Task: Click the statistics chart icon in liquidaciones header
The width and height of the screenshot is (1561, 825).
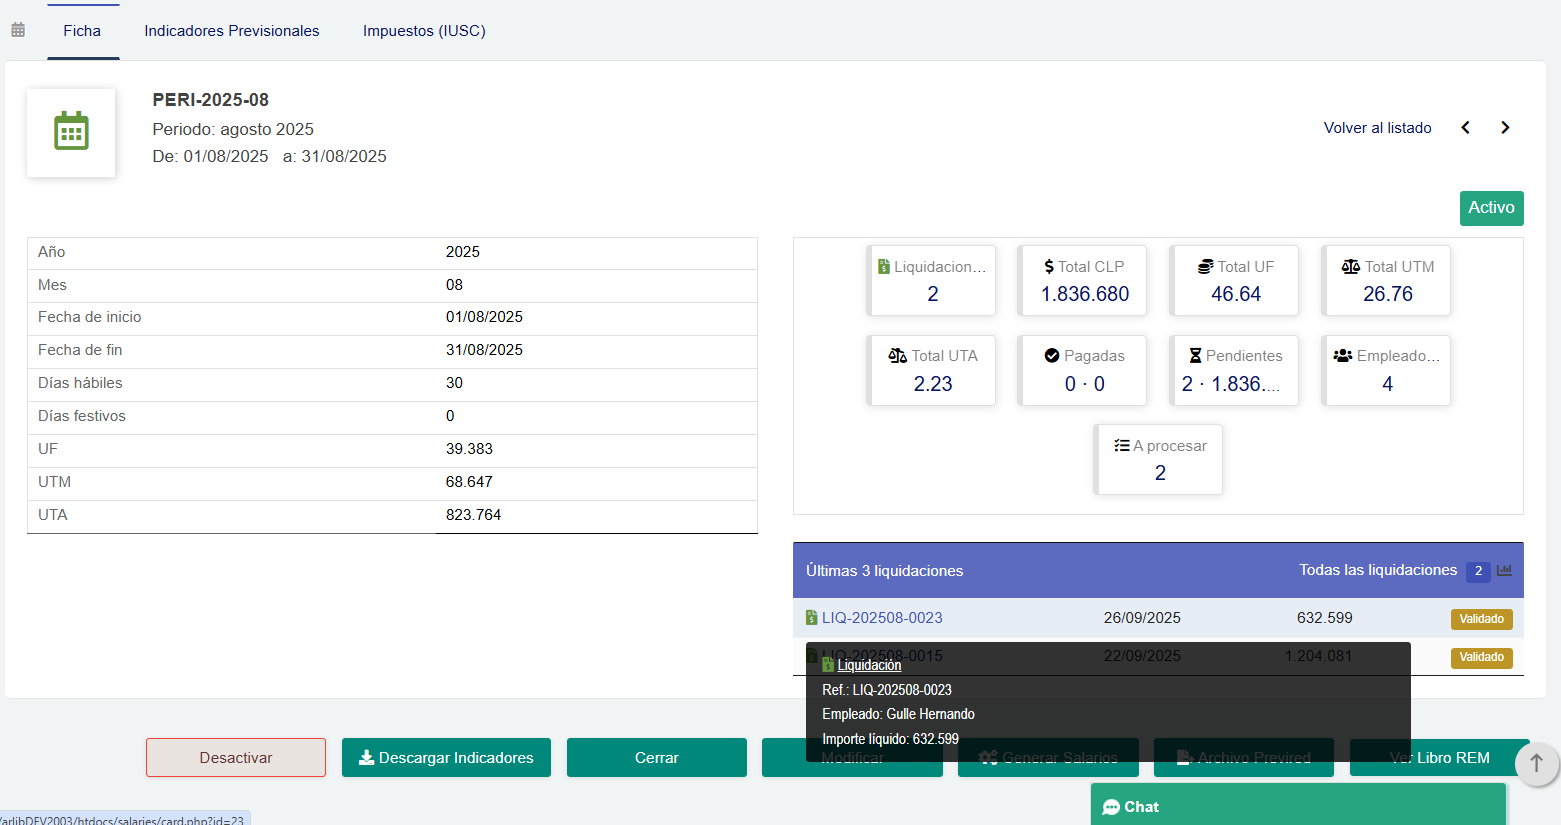Action: pyautogui.click(x=1504, y=570)
